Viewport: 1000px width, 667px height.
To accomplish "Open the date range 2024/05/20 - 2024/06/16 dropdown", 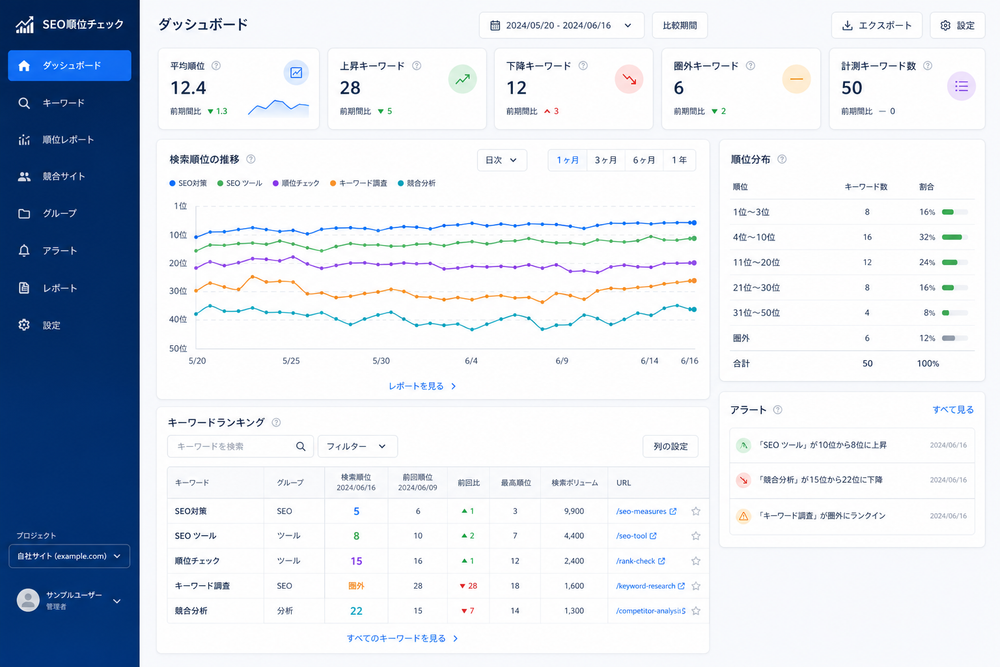I will [x=561, y=26].
